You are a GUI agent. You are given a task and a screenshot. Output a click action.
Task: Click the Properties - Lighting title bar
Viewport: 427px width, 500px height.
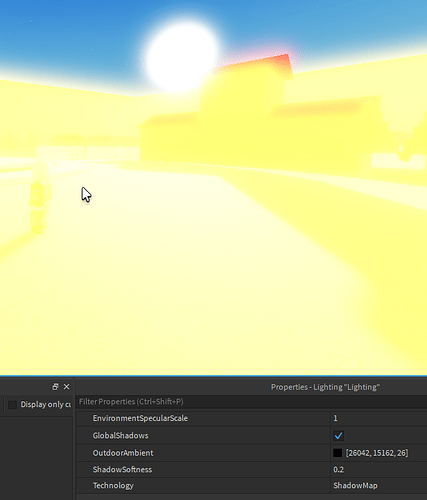(x=251, y=387)
